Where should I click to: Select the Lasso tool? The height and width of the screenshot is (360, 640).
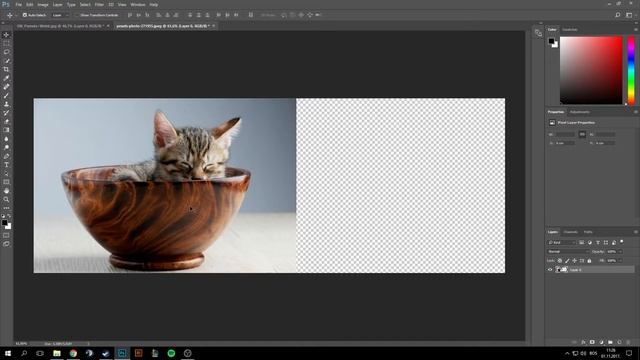(6, 52)
